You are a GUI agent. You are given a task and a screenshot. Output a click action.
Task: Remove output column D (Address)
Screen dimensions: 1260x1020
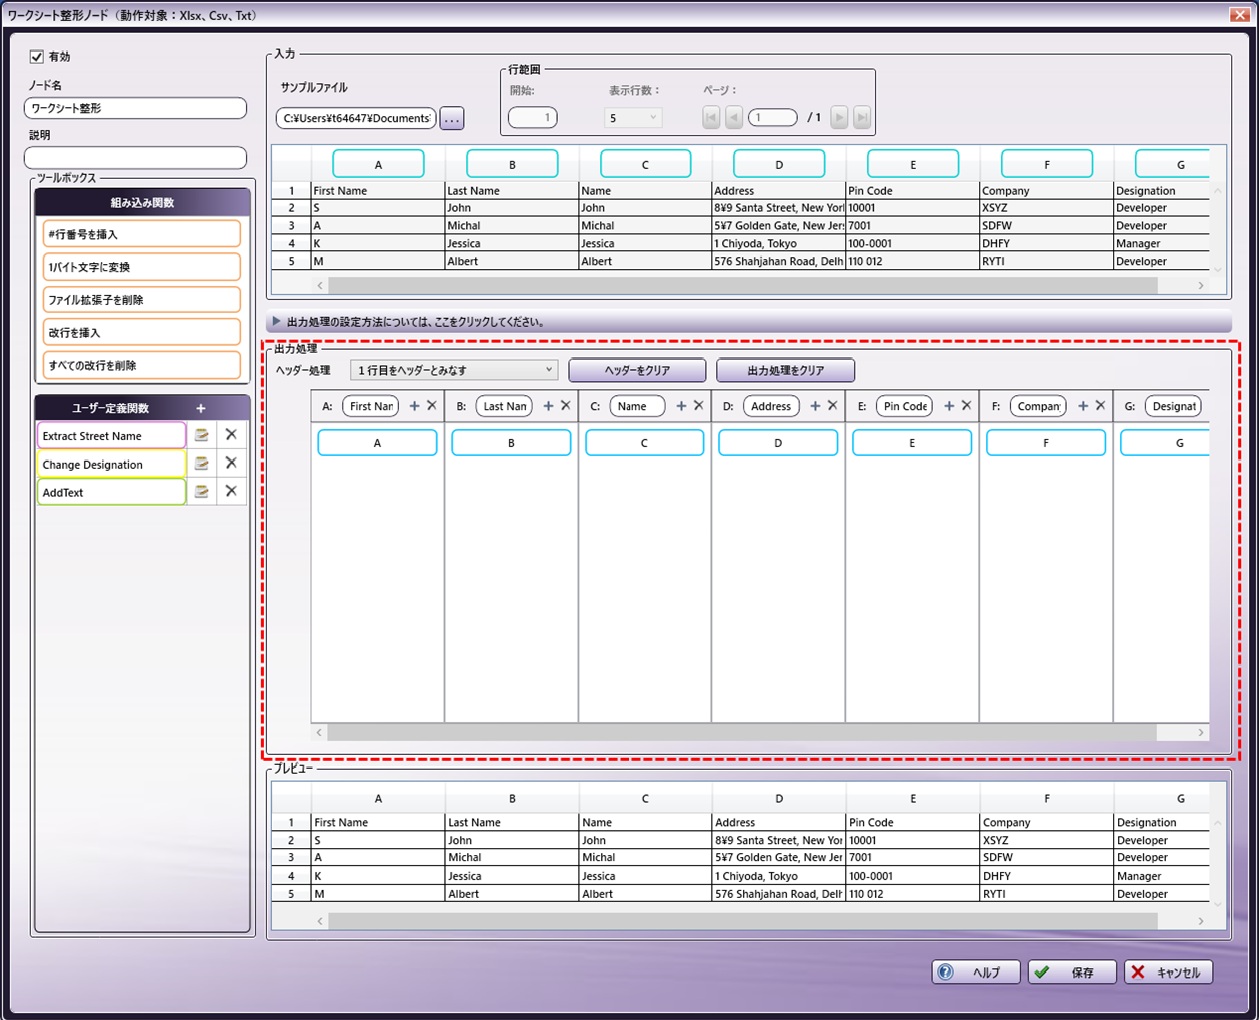[x=833, y=406]
